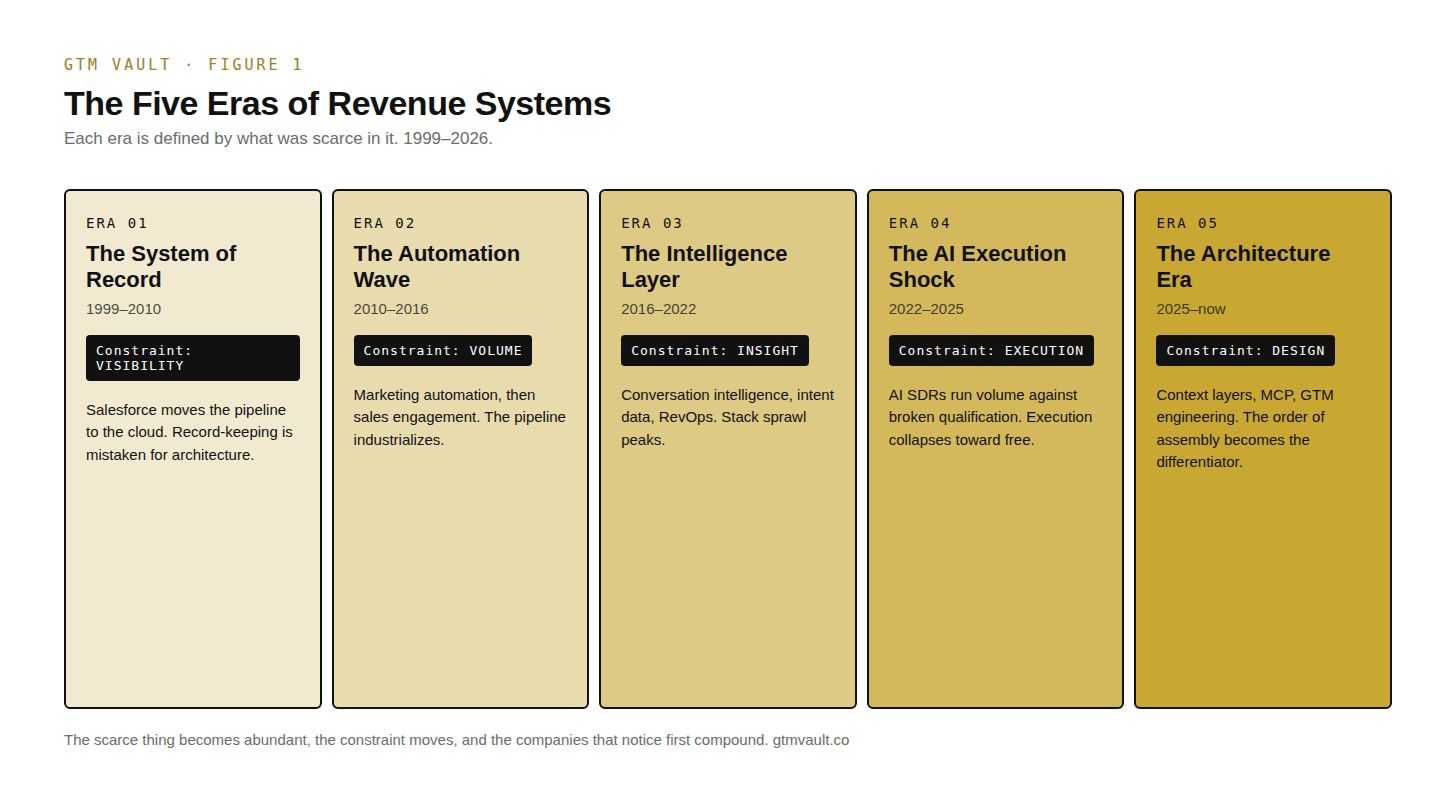The width and height of the screenshot is (1456, 800).
Task: Select the 'ERA 05' label
Action: (x=1187, y=223)
